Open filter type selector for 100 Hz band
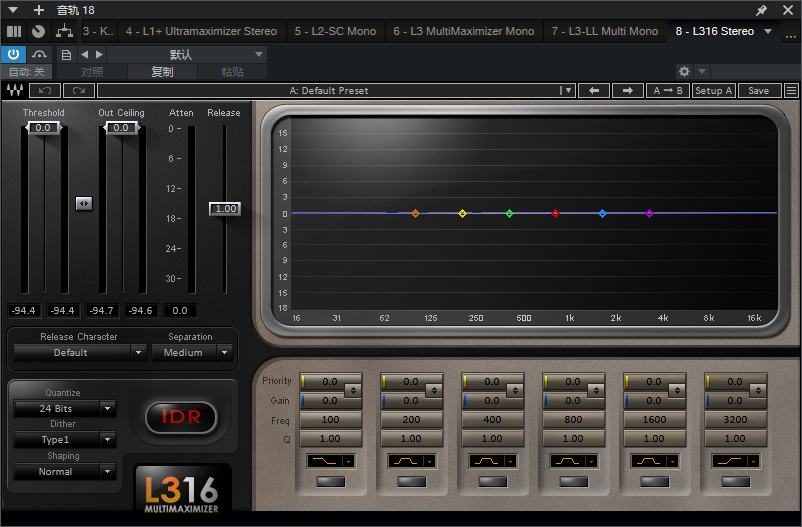This screenshot has height=527, width=802. (x=330, y=462)
